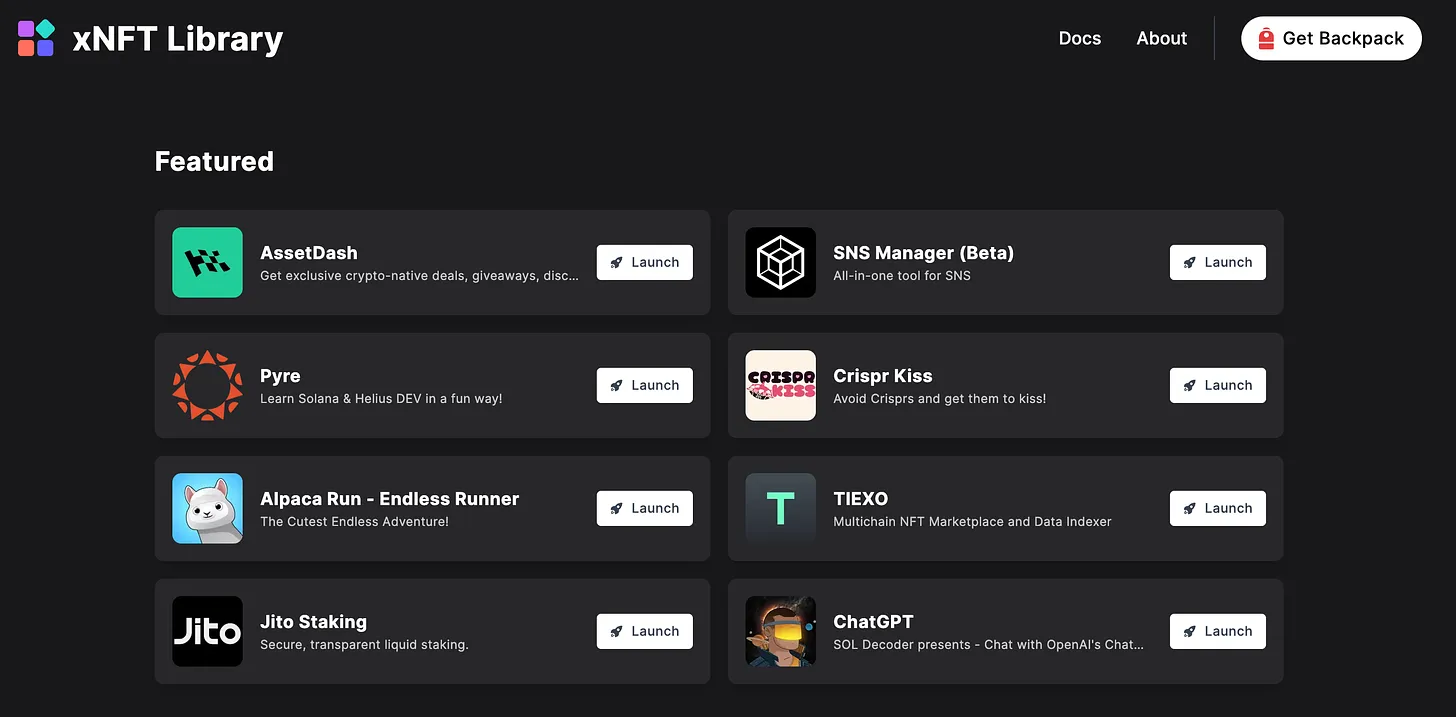Open the Docs navigation item
This screenshot has width=1456, height=717.
pos(1079,38)
